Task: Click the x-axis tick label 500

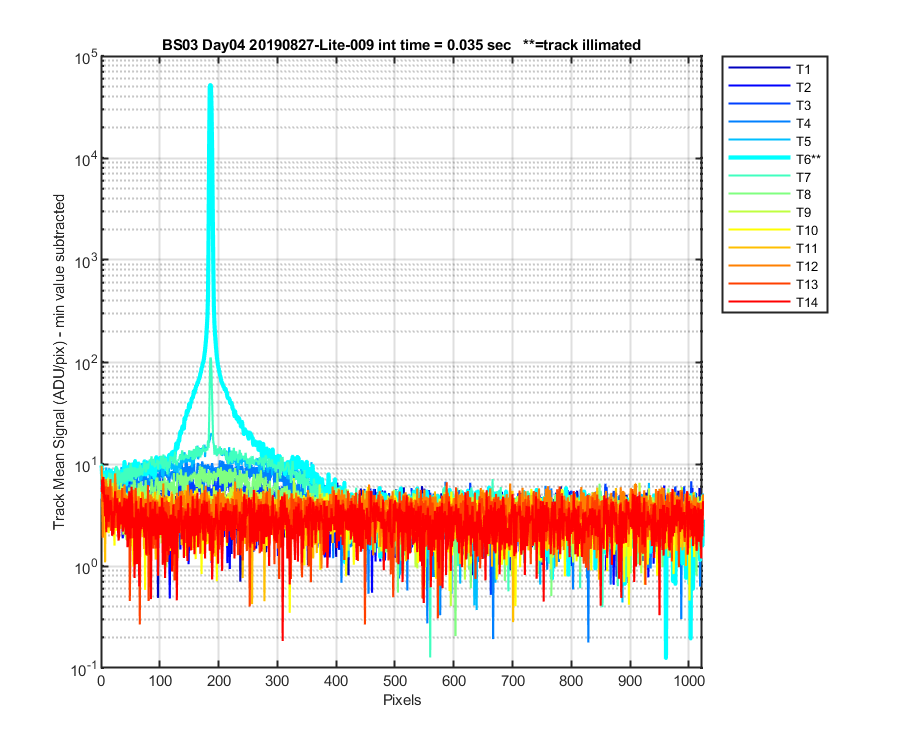Action: click(395, 681)
